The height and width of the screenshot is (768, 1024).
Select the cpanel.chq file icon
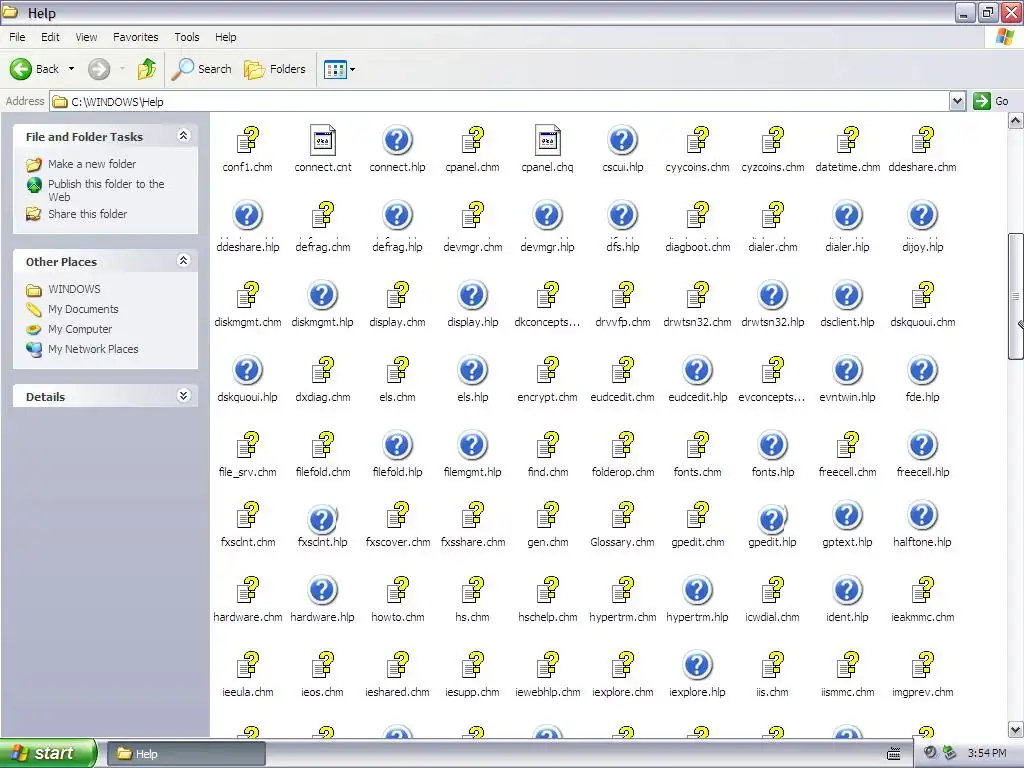[547, 140]
